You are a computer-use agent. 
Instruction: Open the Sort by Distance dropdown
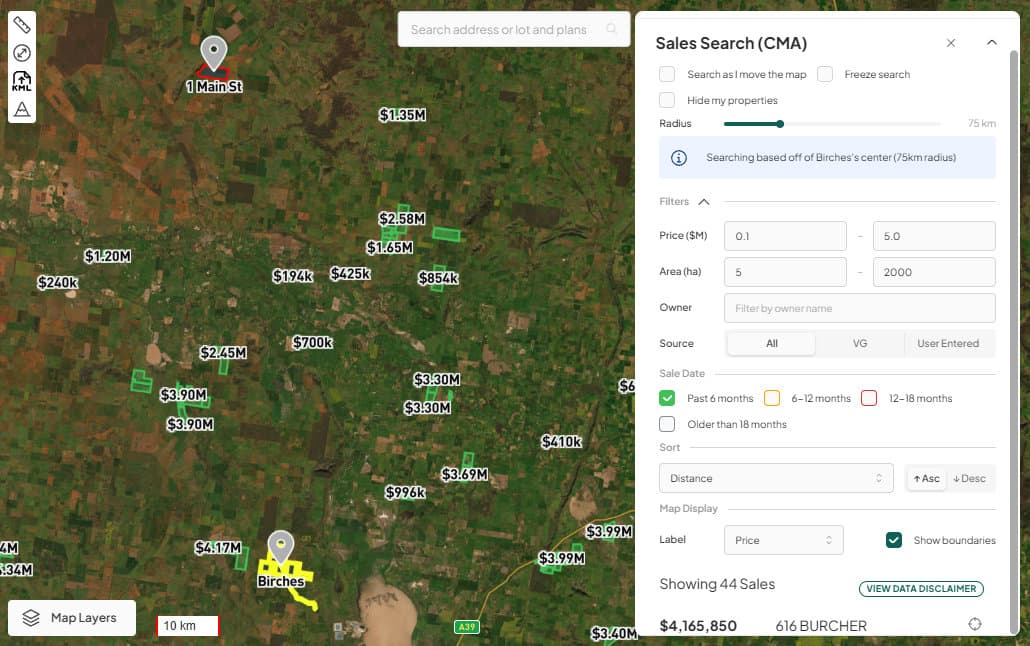(776, 478)
